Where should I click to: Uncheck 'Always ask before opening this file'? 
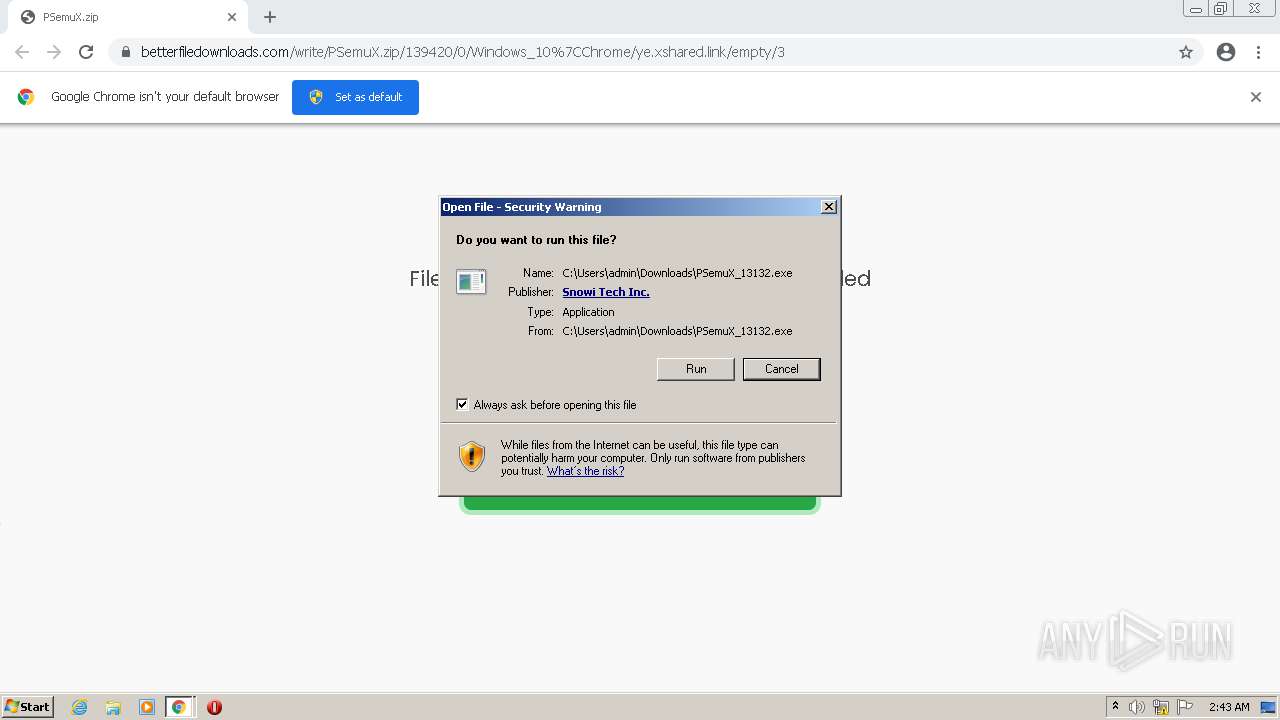click(462, 404)
